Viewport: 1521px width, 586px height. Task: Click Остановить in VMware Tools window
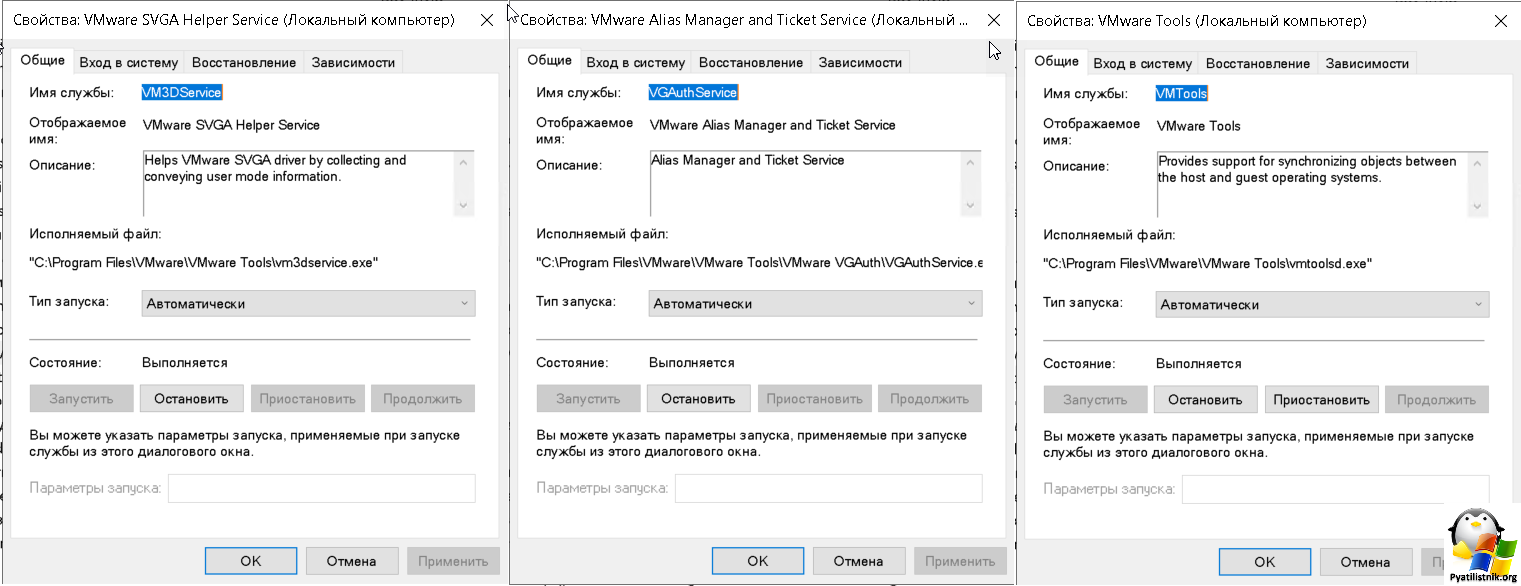[1205, 399]
